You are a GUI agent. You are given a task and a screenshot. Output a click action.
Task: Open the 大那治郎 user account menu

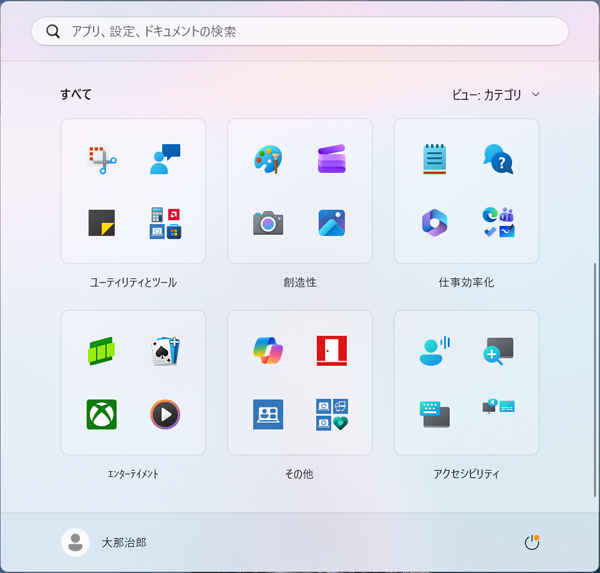104,542
